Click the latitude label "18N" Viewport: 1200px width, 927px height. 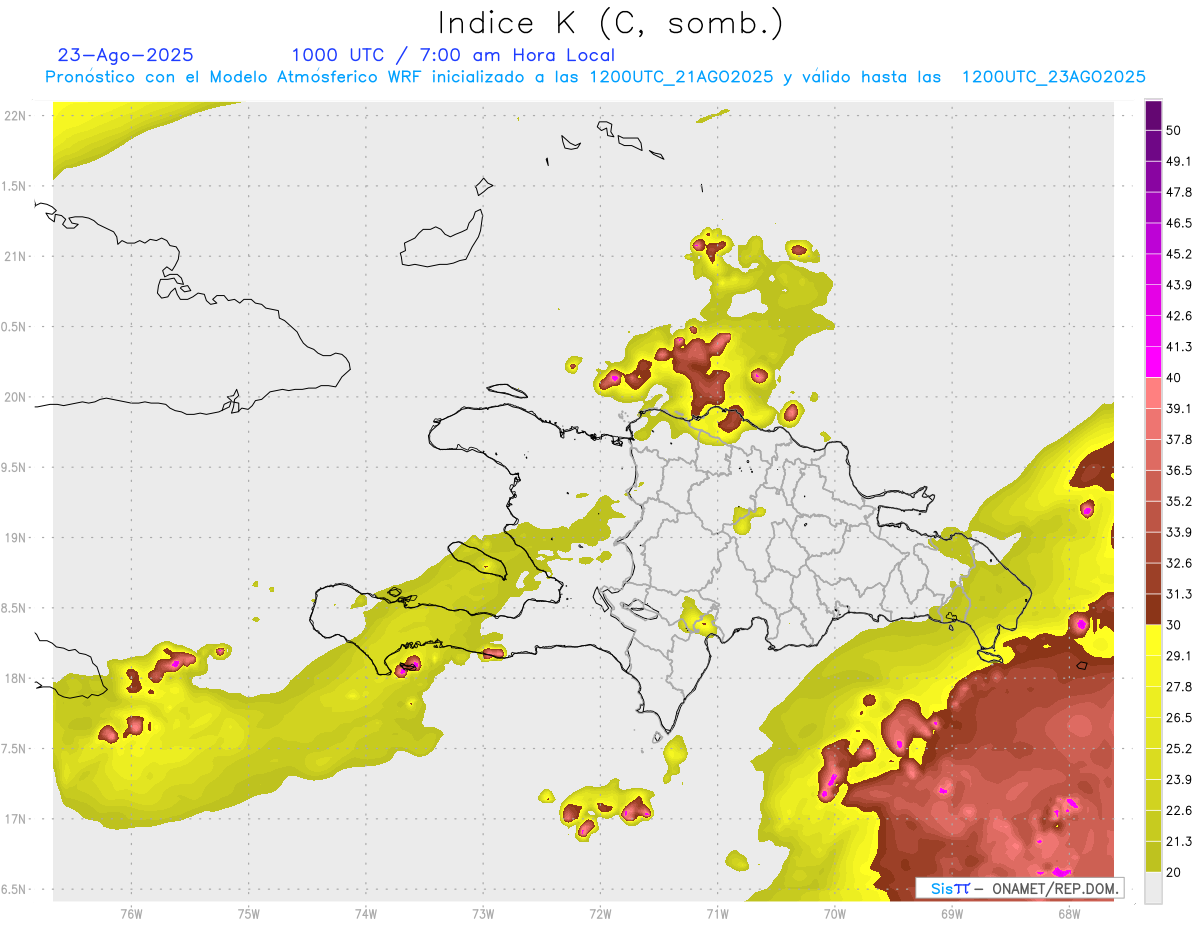coord(16,679)
